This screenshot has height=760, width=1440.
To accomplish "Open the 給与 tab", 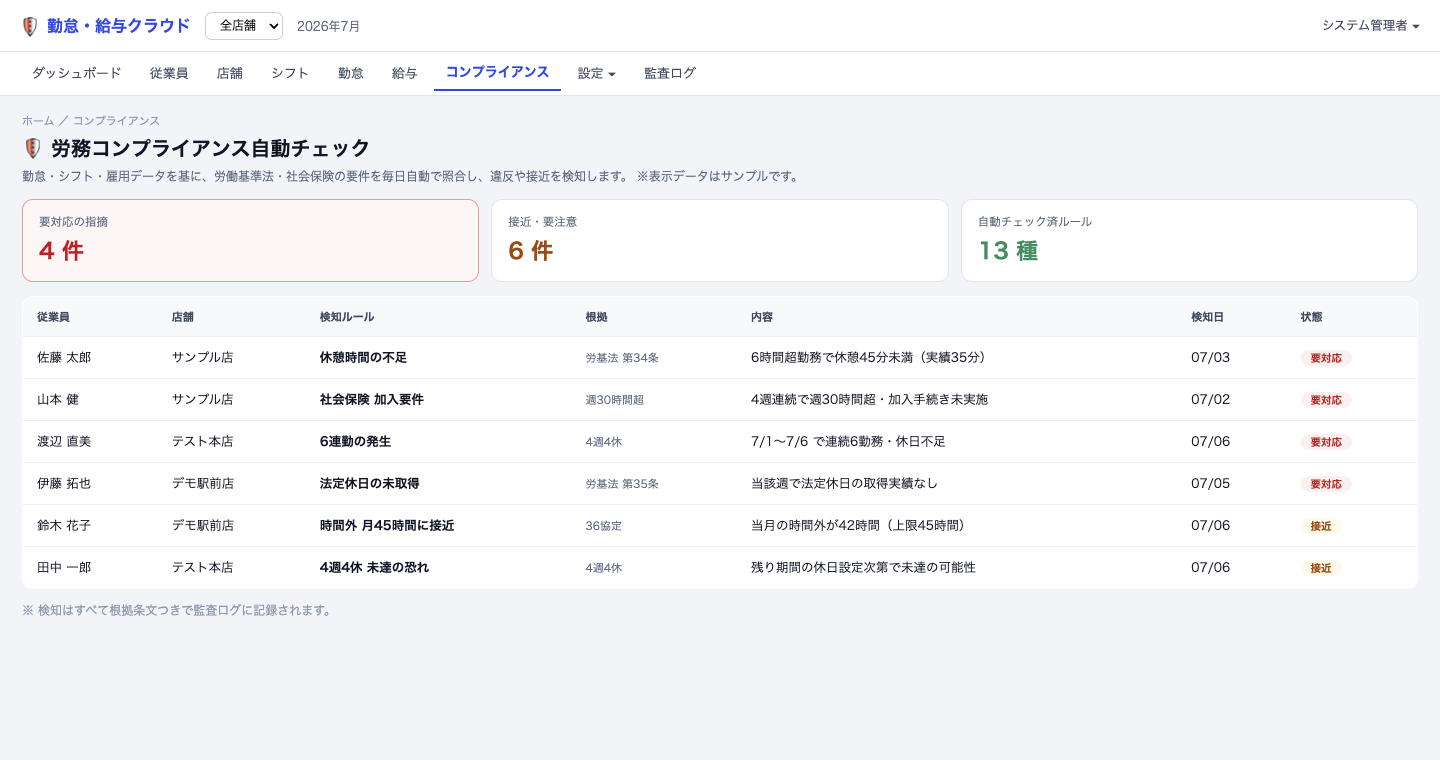I will tap(405, 73).
